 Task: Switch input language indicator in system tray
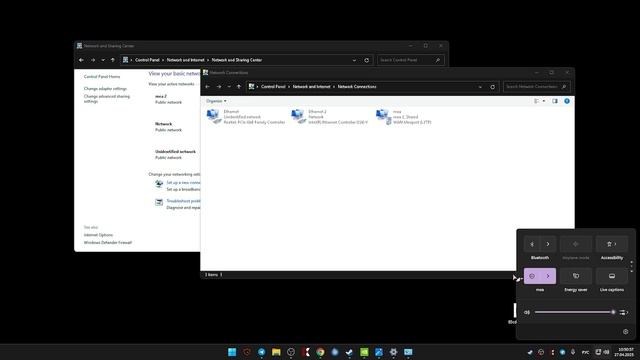[x=585, y=352]
